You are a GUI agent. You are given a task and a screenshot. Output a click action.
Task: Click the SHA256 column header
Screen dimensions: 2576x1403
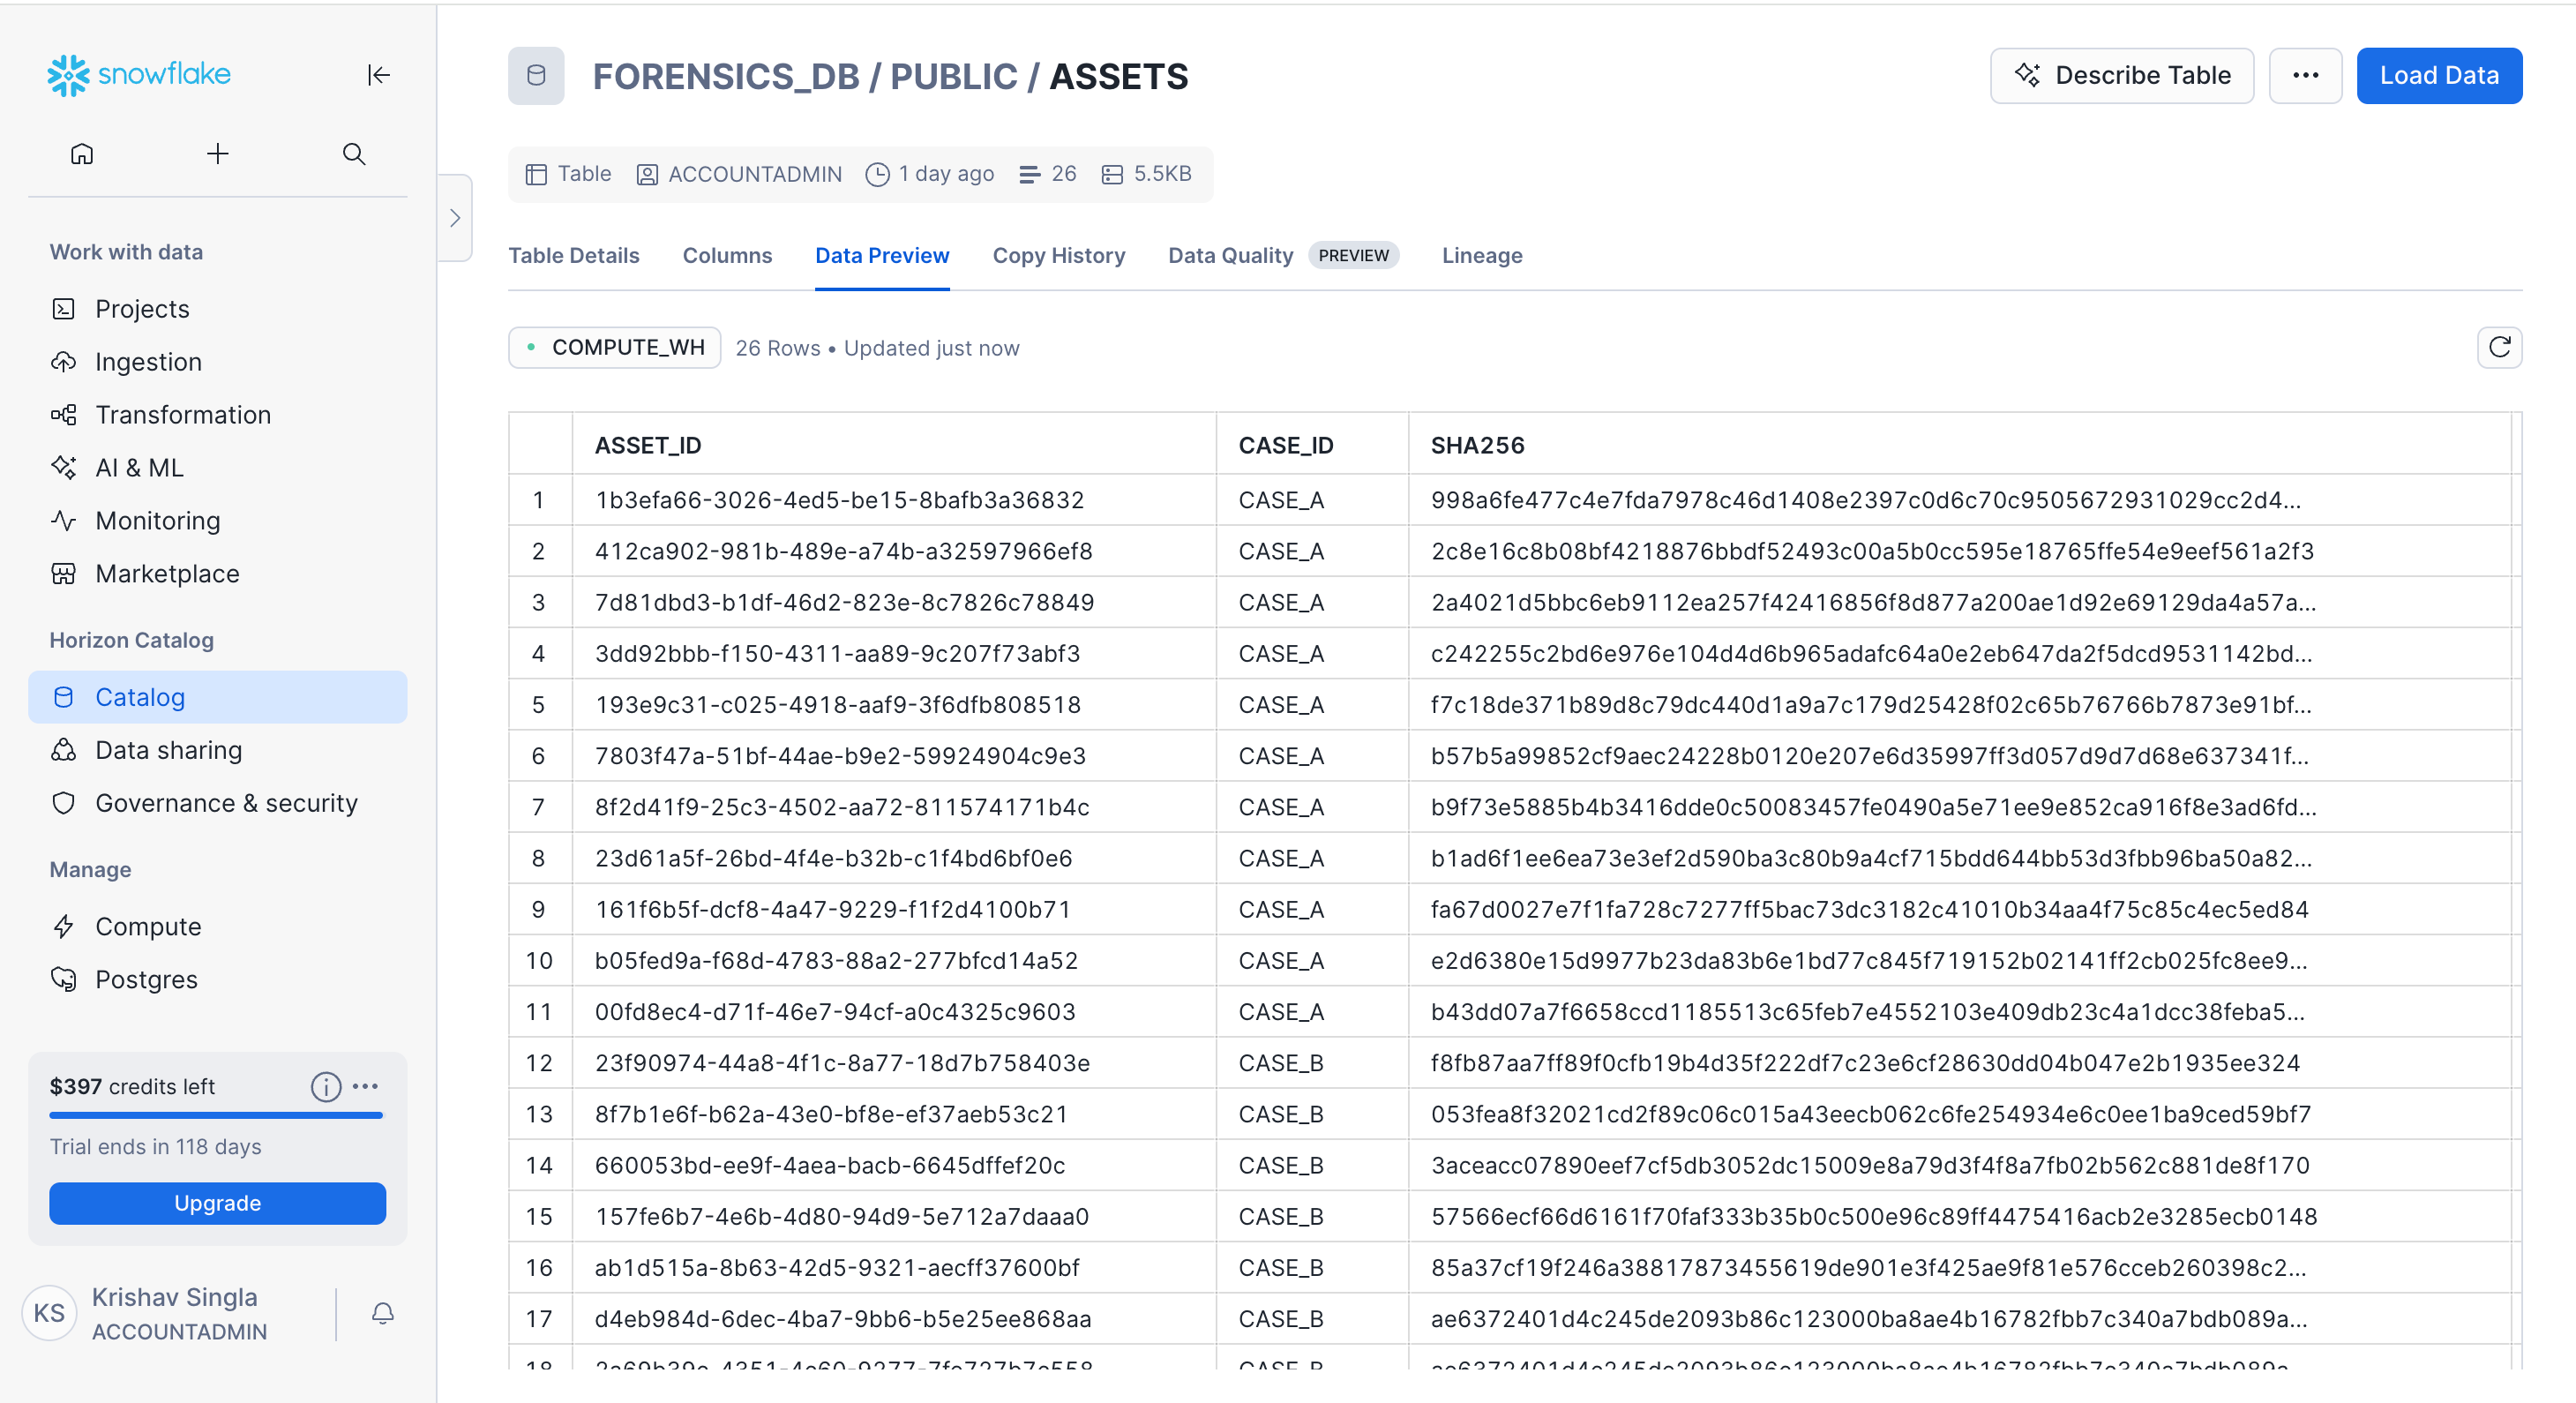tap(1477, 445)
